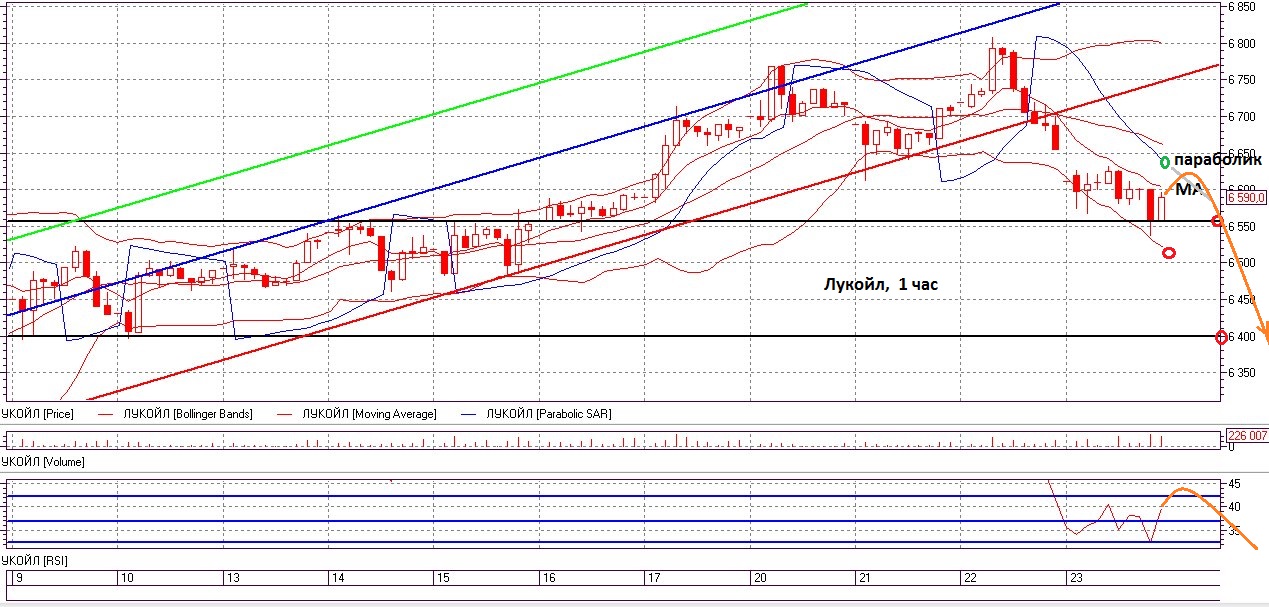Click date label 22 on time axis
Image resolution: width=1269 pixels, height=607 pixels.
point(968,578)
